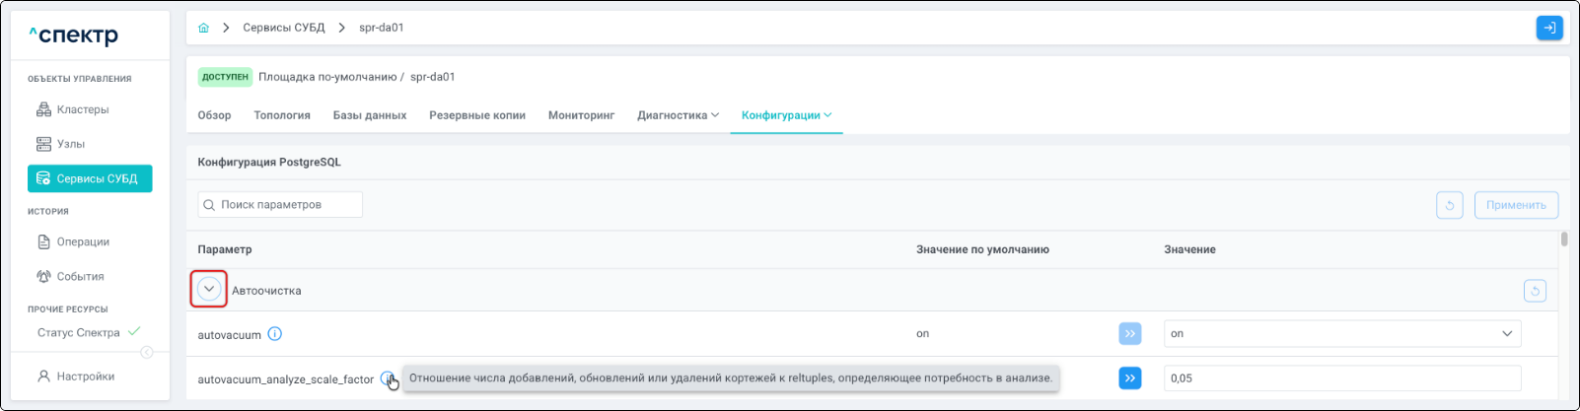Open Сервисы СУБД breadcrumb link
This screenshot has width=1580, height=411.
click(284, 28)
